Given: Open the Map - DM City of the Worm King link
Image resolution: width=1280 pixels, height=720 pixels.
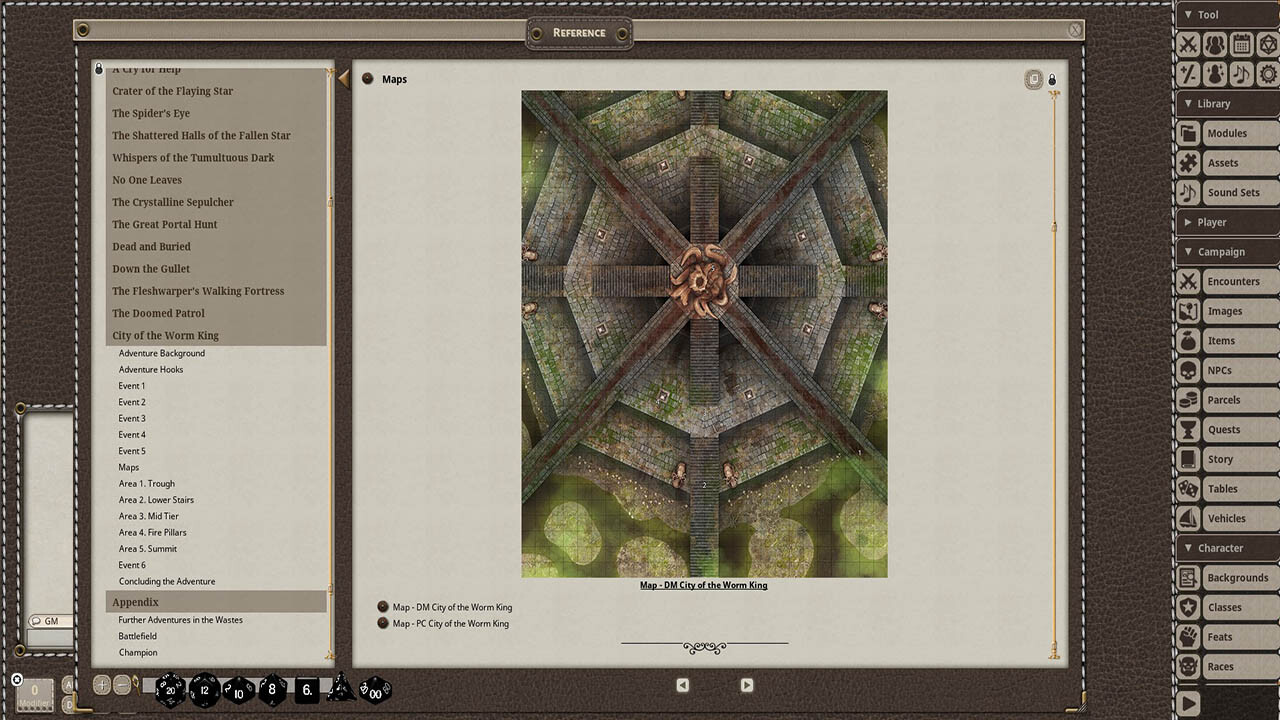Looking at the screenshot, I should 448,606.
